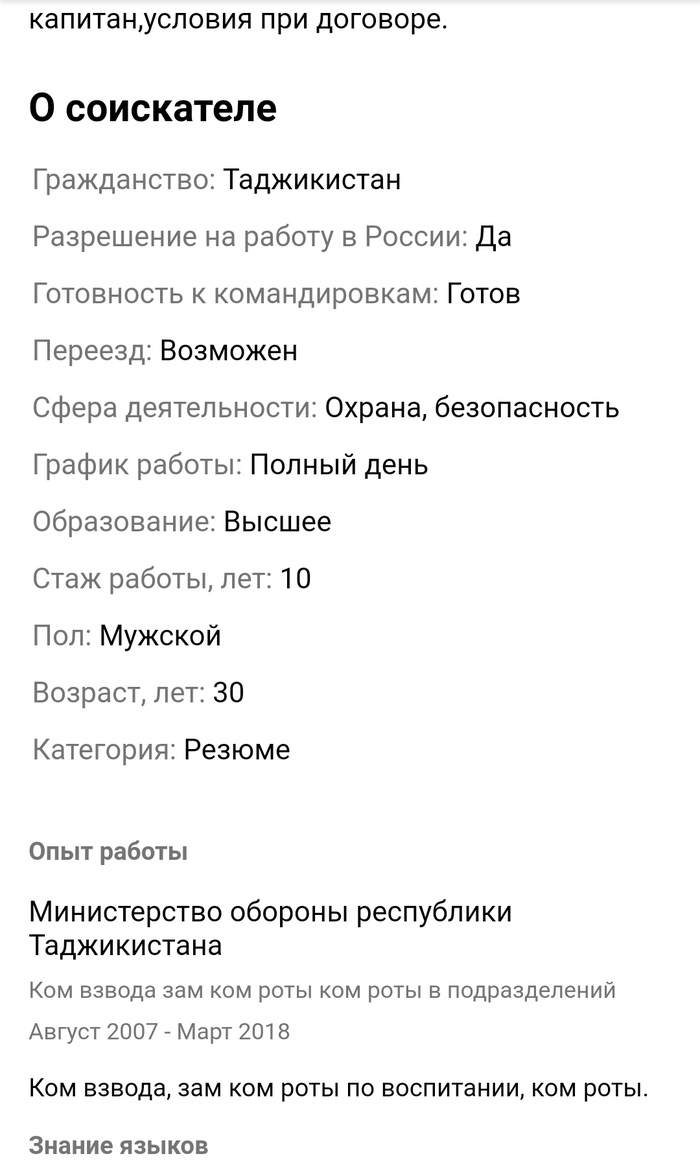Click the 'Стаж работы, лет' label
This screenshot has width=700, height=1167.
(x=152, y=579)
